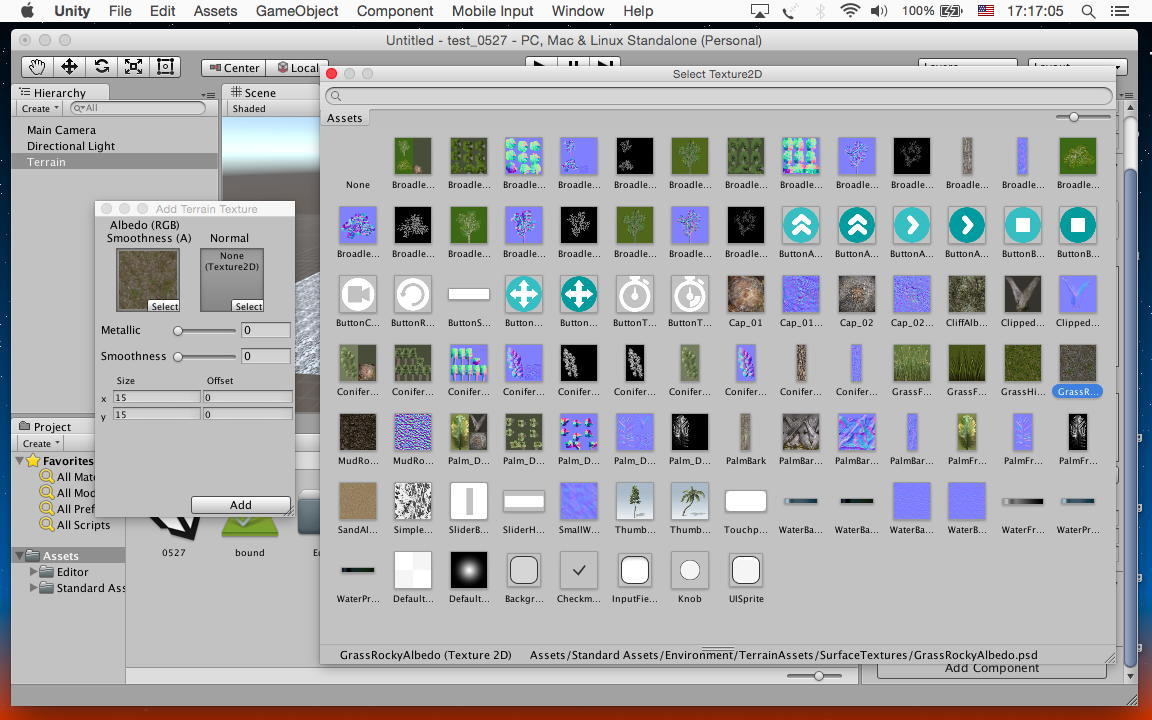Select the Hand tool in the toolbar
The height and width of the screenshot is (720, 1152).
click(37, 67)
